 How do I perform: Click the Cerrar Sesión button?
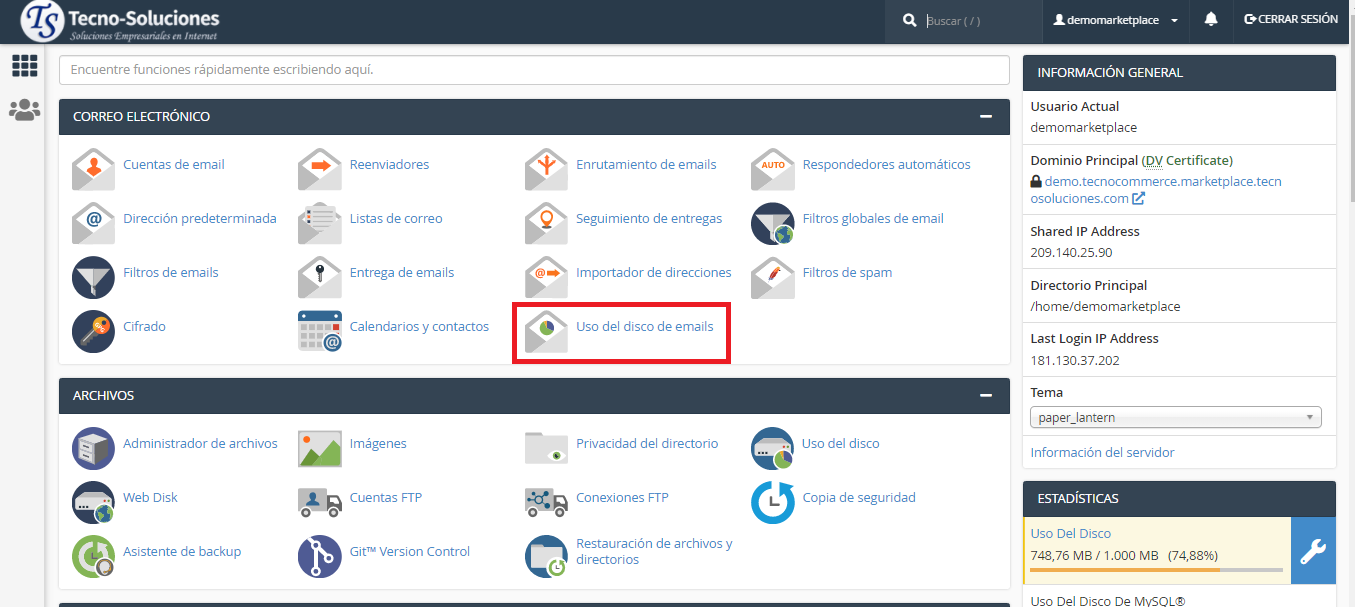tap(1290, 20)
